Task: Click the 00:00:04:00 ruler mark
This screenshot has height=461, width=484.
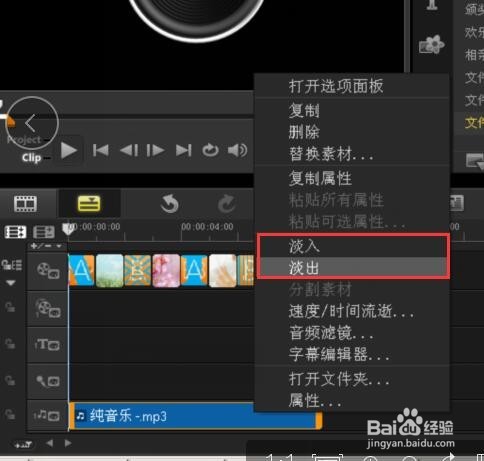Action: pyautogui.click(x=207, y=227)
